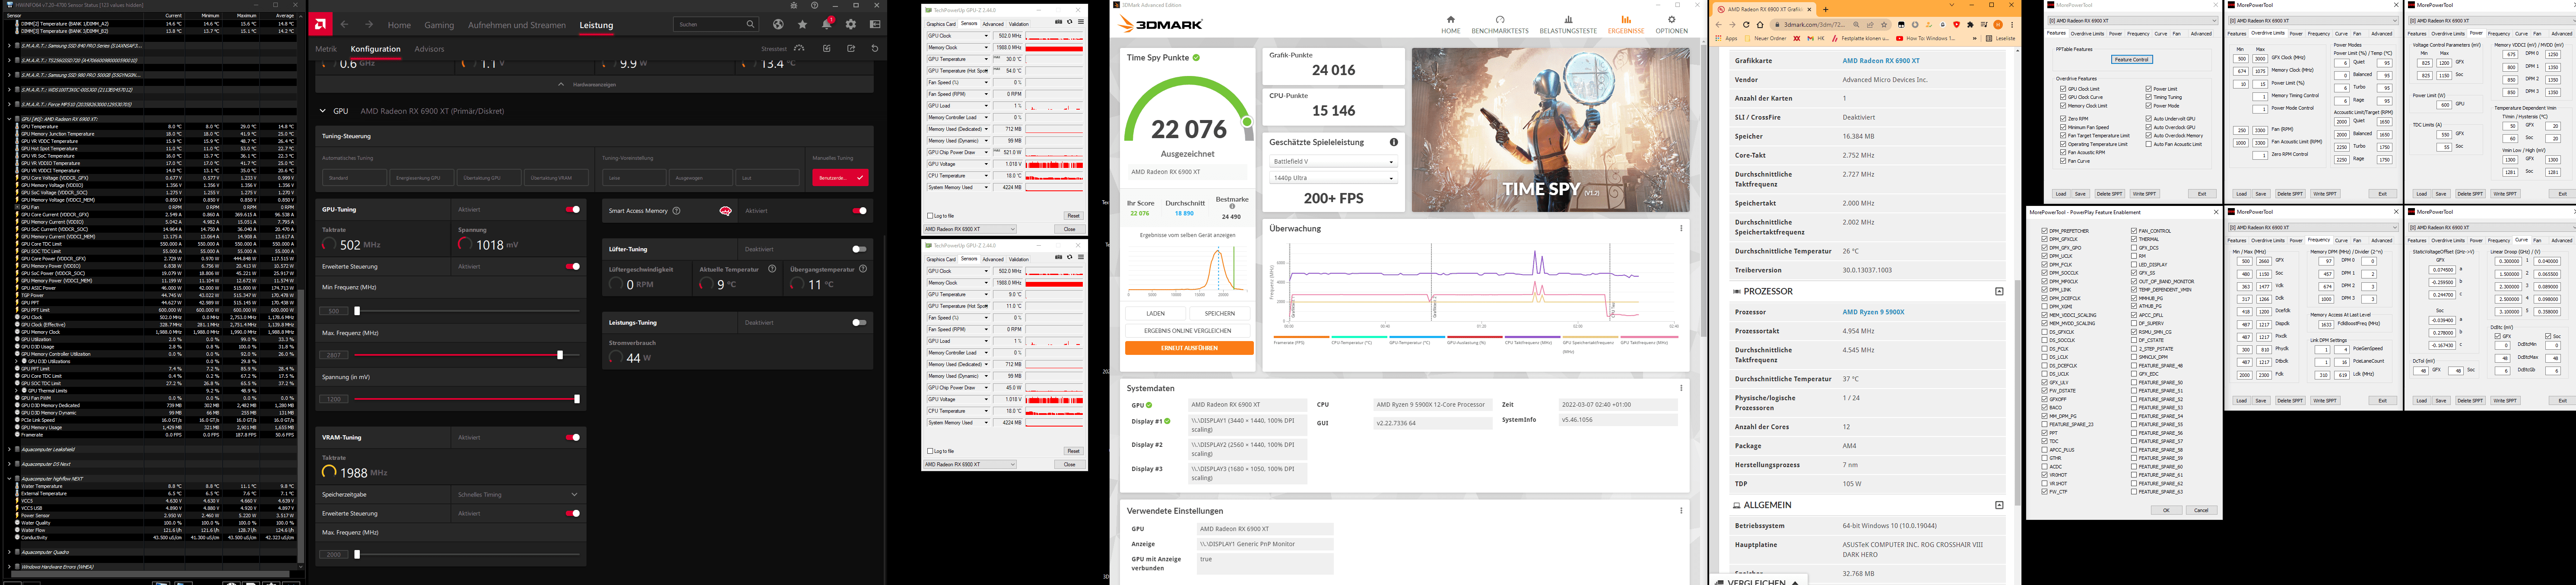Click Feature Control button in MorePowerTool
This screenshot has height=585, width=2576.
pyautogui.click(x=2132, y=59)
